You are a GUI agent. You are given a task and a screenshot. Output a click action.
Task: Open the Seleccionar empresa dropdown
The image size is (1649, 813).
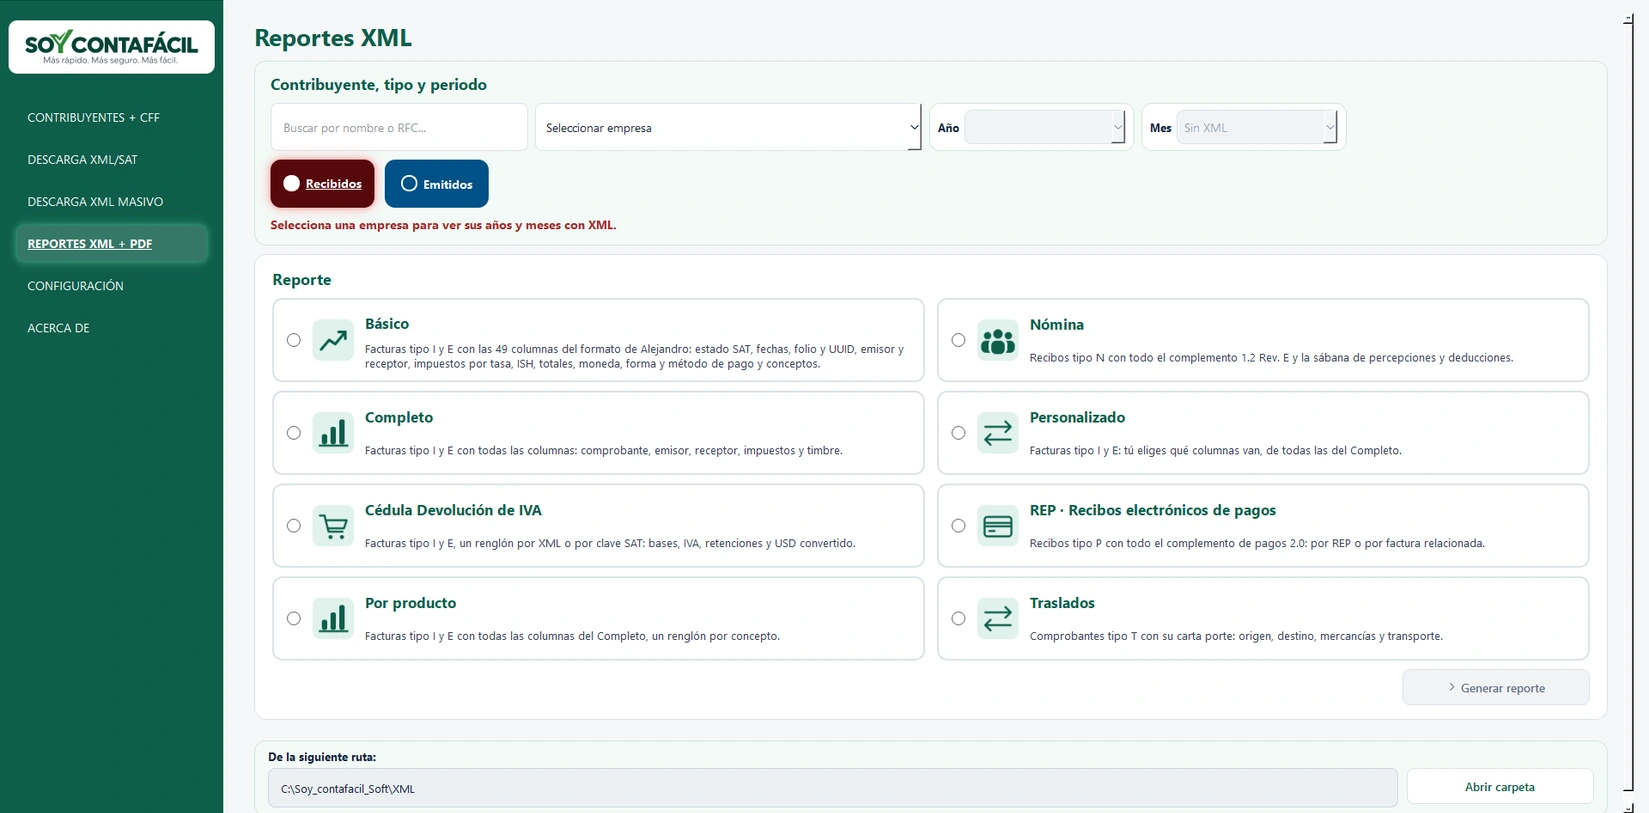pos(728,128)
